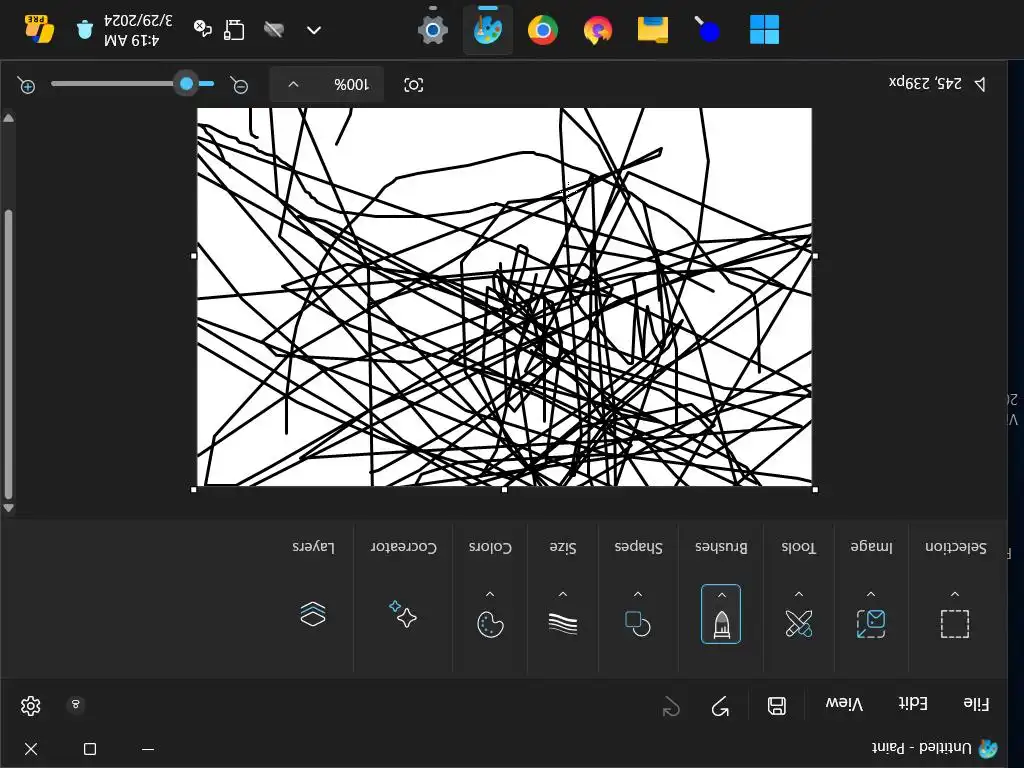Click the Selection label in ribbon

pos(955,547)
